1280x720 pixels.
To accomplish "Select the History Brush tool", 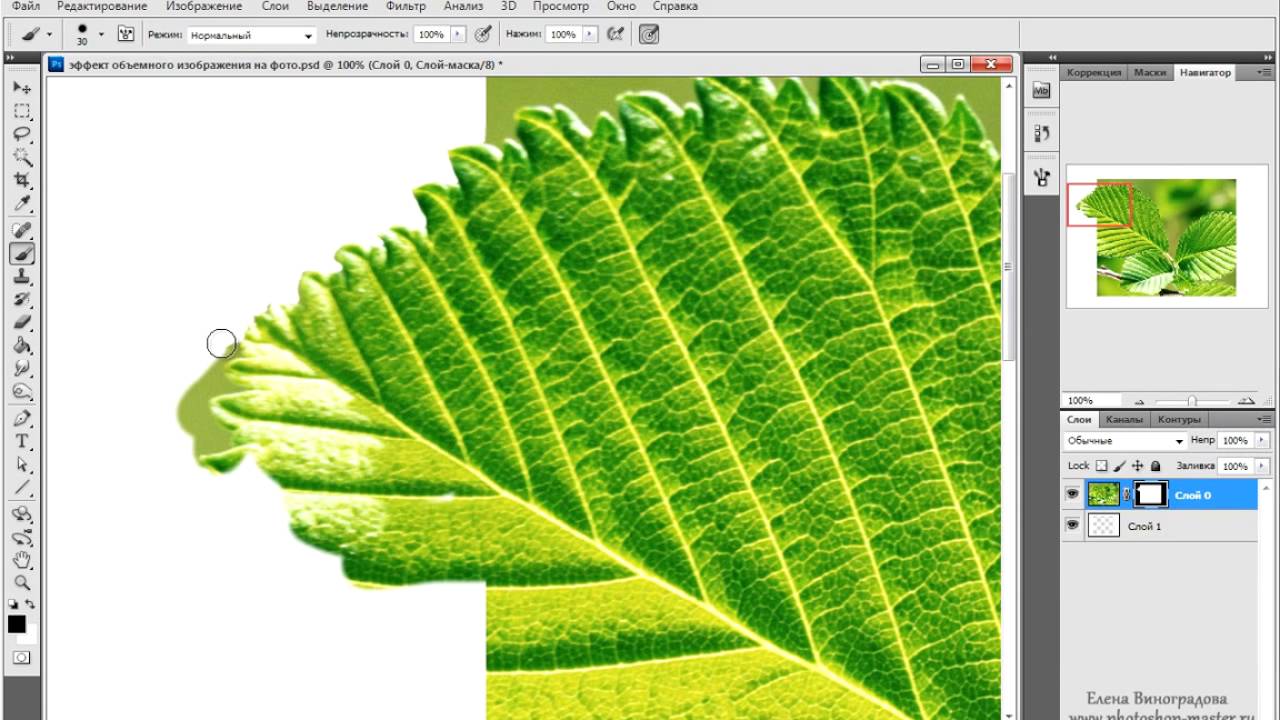I will [22, 300].
